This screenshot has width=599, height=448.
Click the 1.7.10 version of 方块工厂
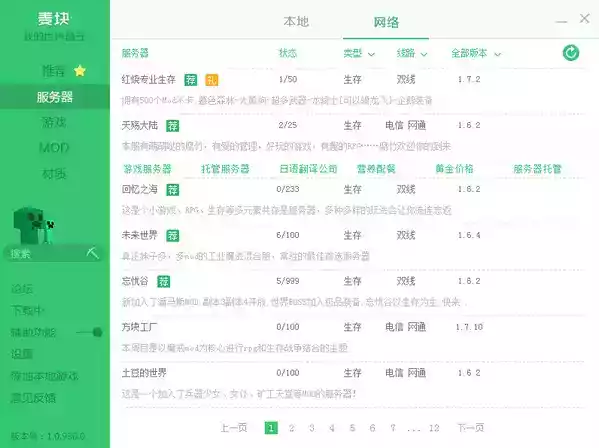point(469,327)
